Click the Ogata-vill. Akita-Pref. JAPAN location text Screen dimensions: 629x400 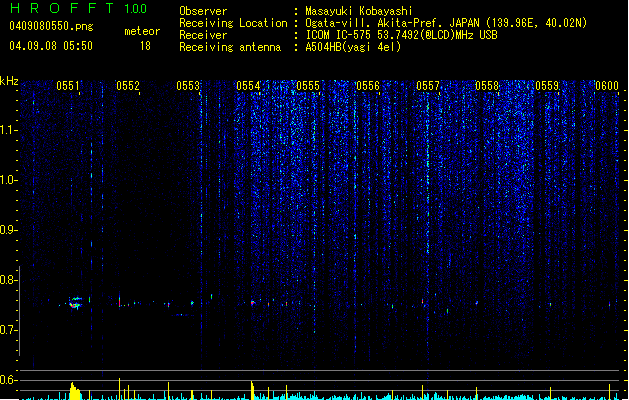coord(446,23)
